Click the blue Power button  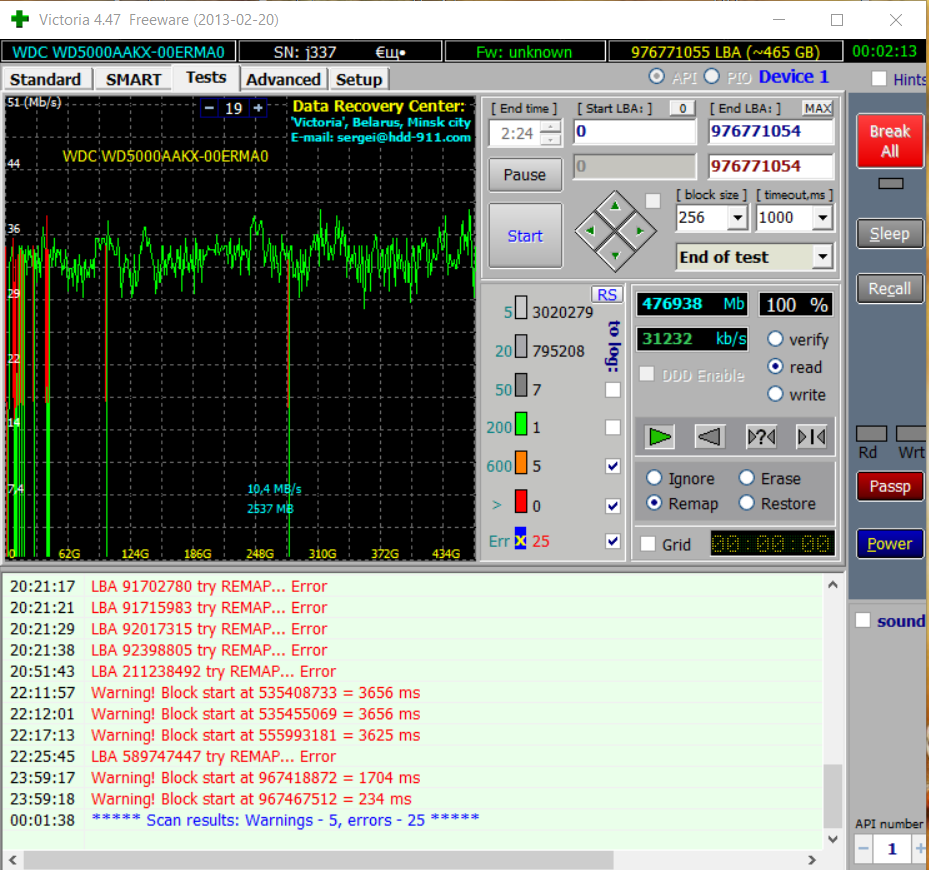click(x=889, y=543)
